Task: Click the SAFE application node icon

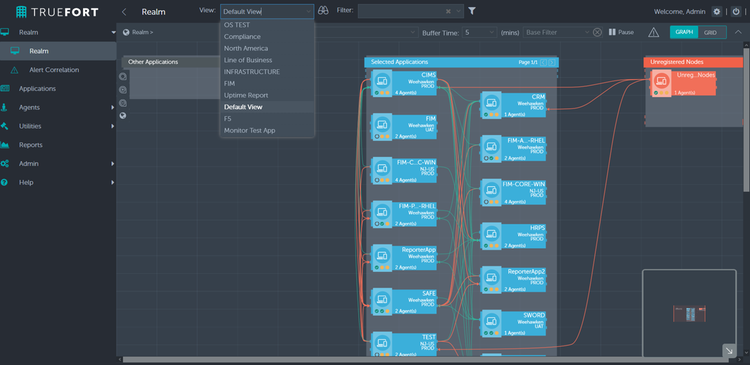Action: click(x=382, y=301)
